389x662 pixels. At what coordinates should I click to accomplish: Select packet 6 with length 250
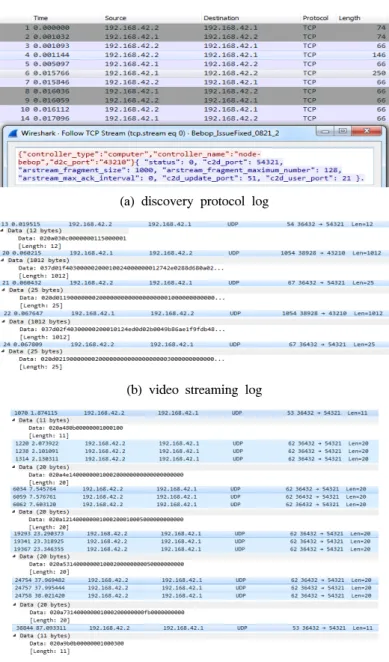tap(194, 73)
